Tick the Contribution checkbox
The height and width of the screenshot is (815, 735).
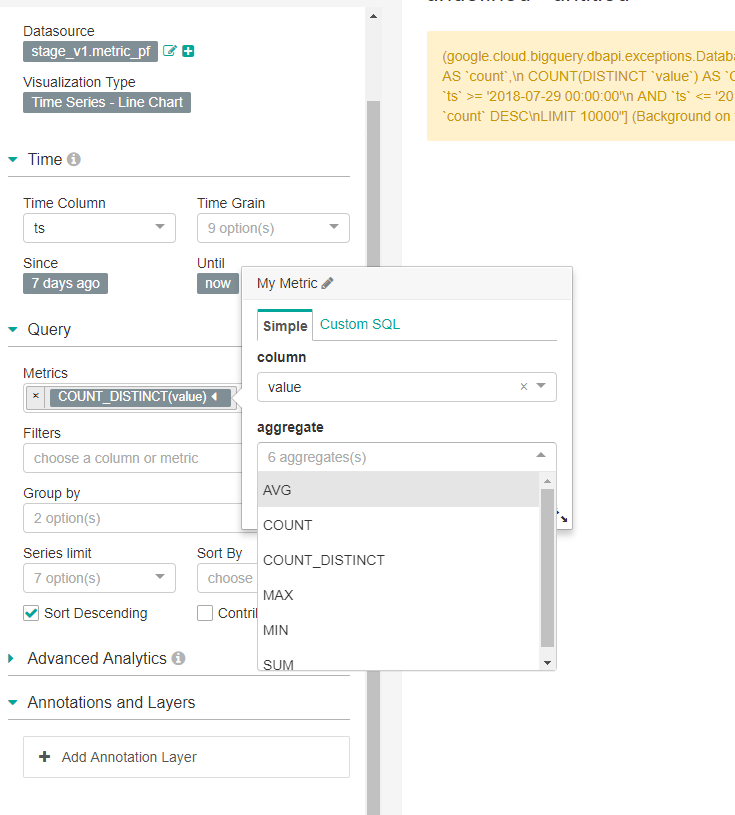coord(205,613)
